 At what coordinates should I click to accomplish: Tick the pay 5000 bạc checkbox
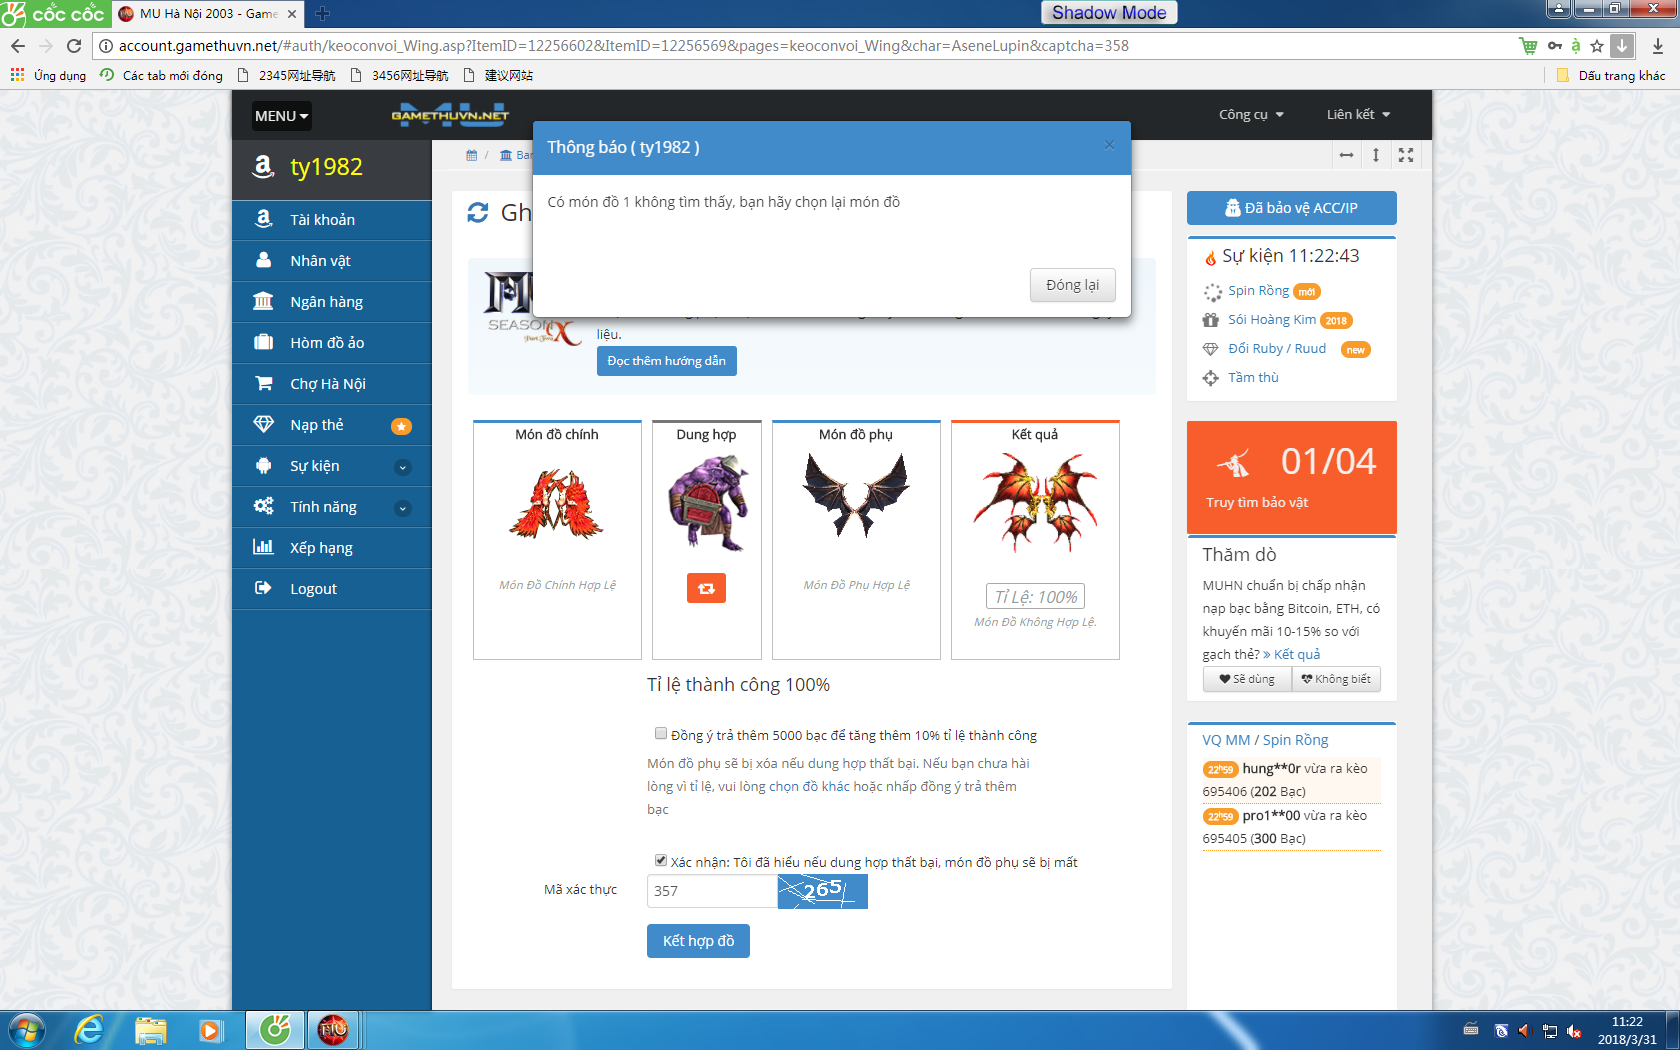pyautogui.click(x=661, y=734)
